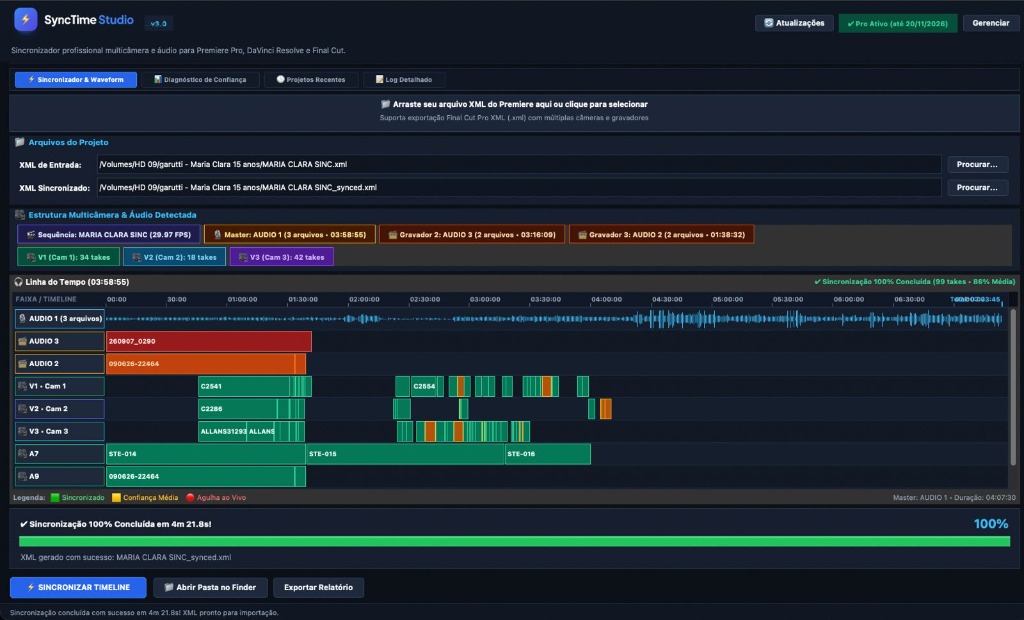Select the STE-015 clip on A7
The image size is (1024, 620).
pyautogui.click(x=406, y=454)
